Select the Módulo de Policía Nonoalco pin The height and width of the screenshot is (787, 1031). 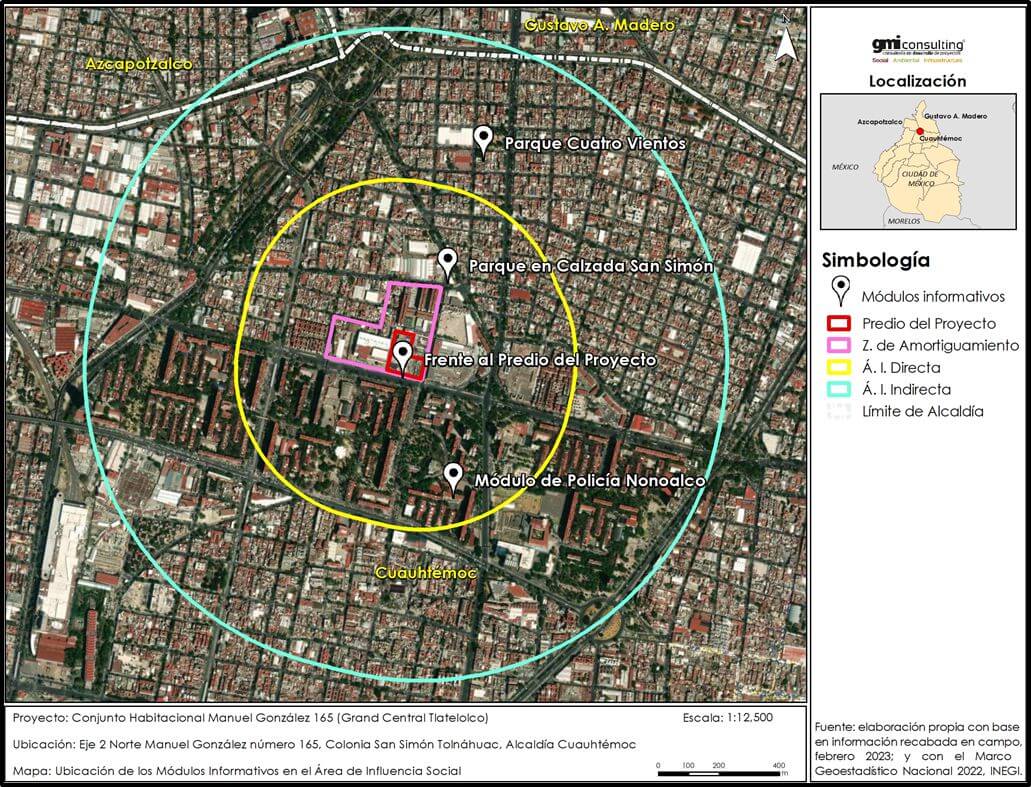453,476
